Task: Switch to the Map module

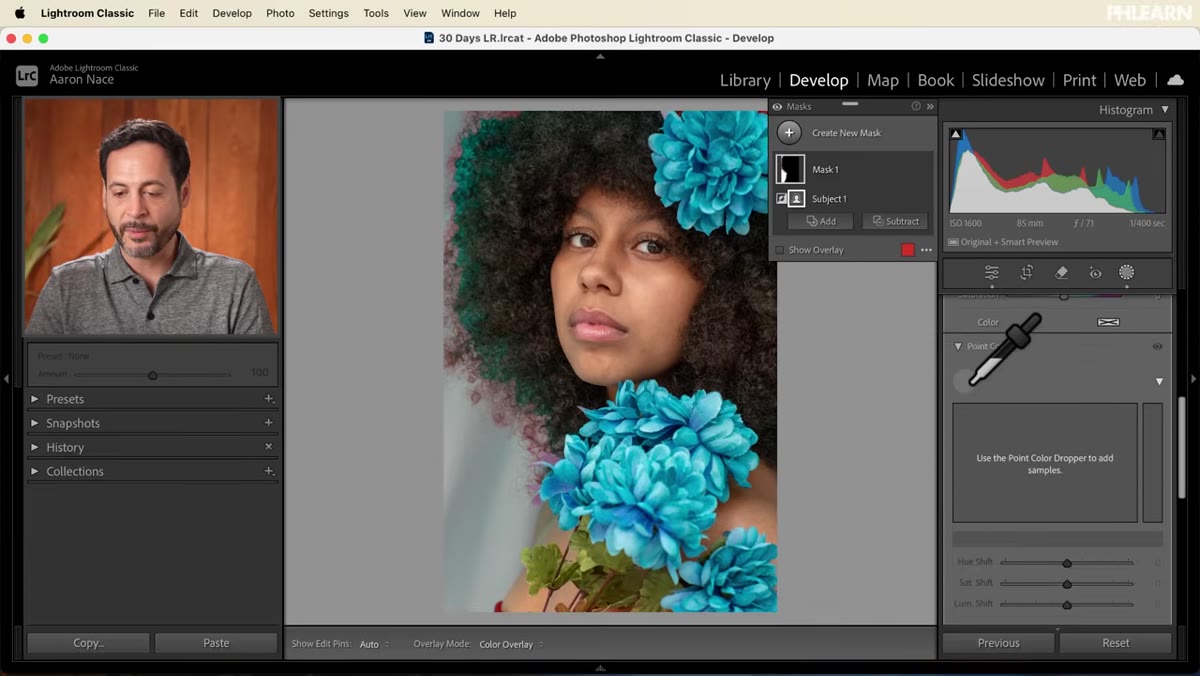Action: (x=883, y=80)
